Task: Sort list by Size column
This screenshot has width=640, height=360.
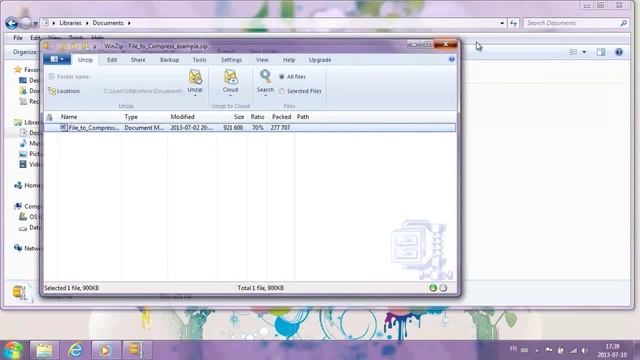Action: coord(239,117)
